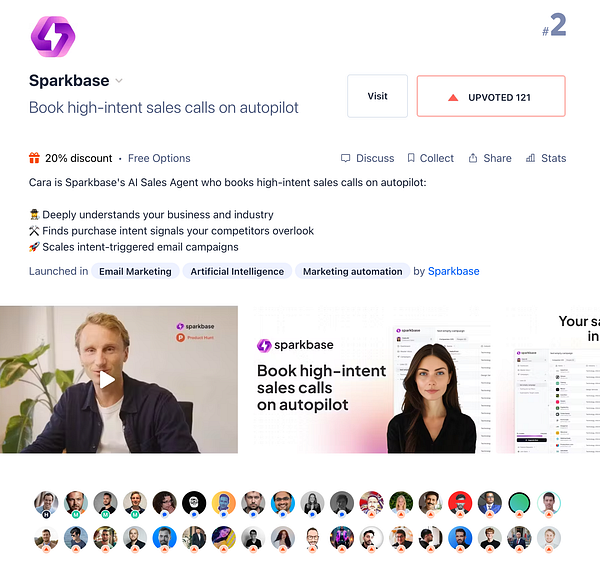Select the Marketing automation tag
600x567 pixels.
click(352, 271)
